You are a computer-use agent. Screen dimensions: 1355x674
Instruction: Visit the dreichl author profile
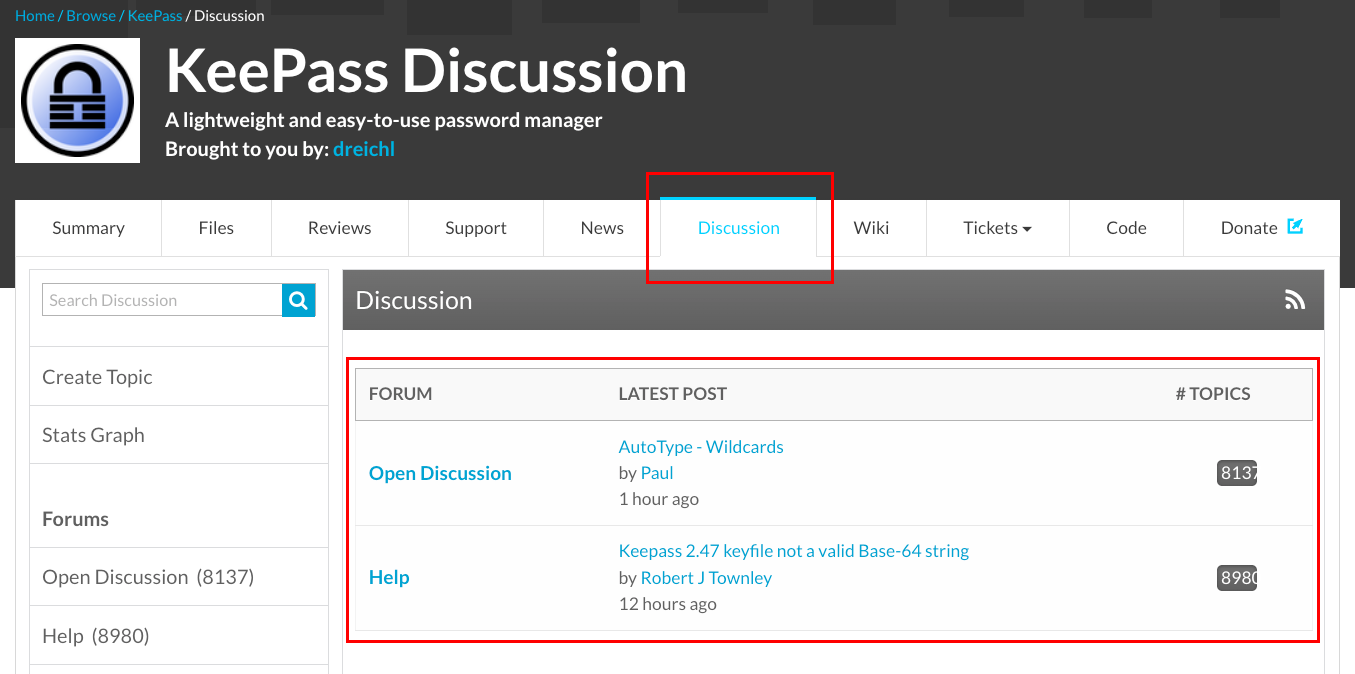363,149
